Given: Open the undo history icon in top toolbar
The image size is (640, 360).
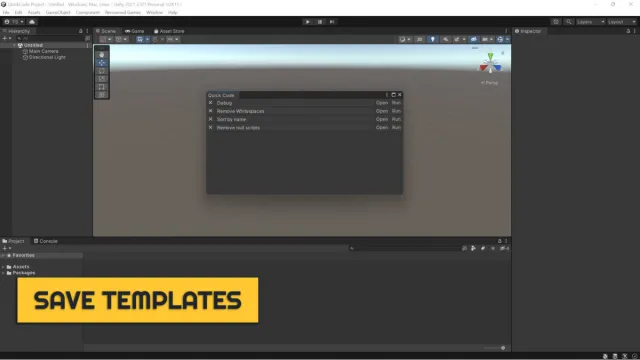Looking at the screenshot, I should point(556,22).
